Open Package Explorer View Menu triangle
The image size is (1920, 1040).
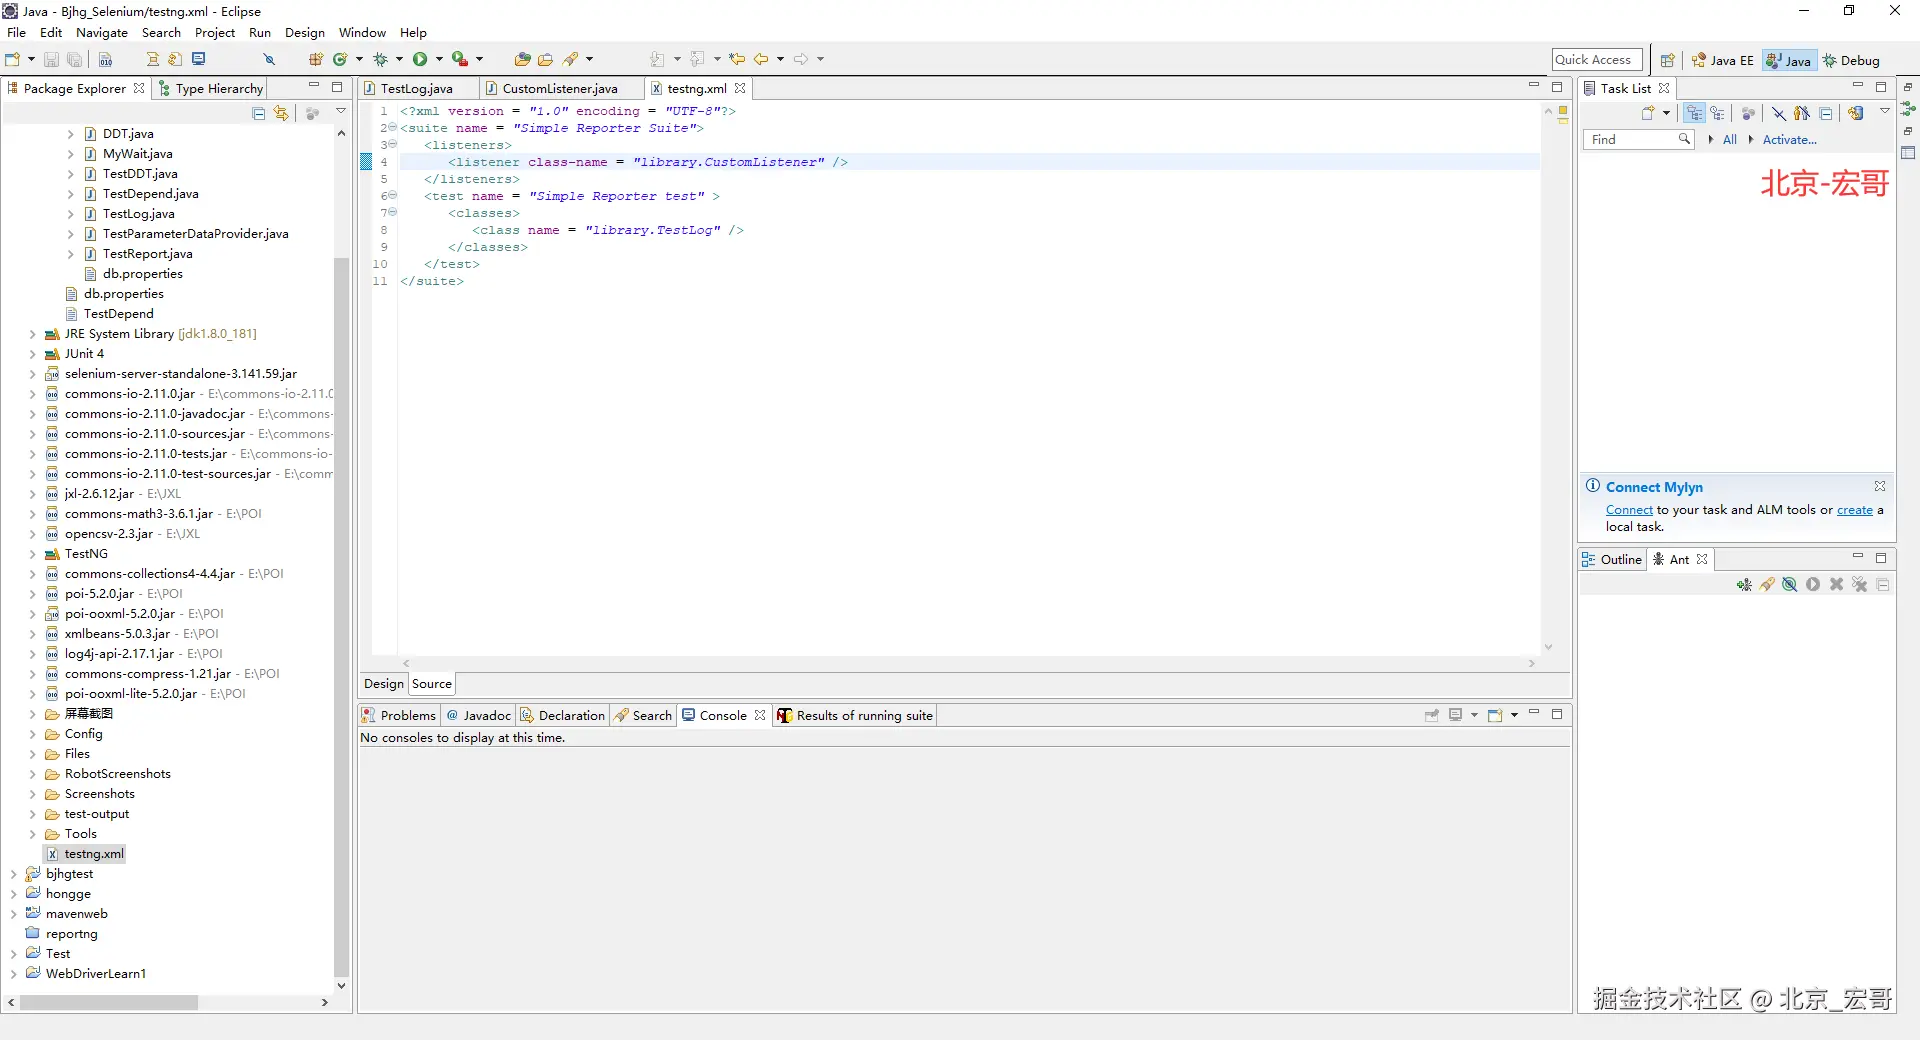340,112
